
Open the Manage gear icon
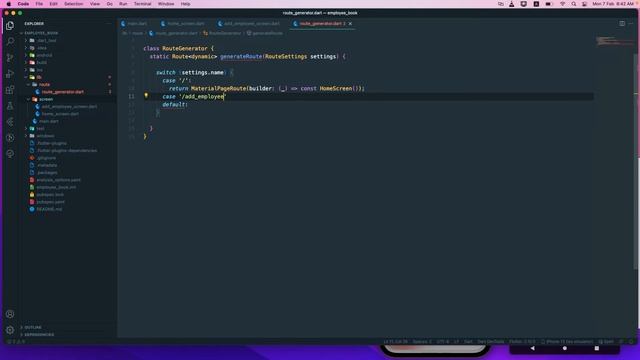coord(10,330)
